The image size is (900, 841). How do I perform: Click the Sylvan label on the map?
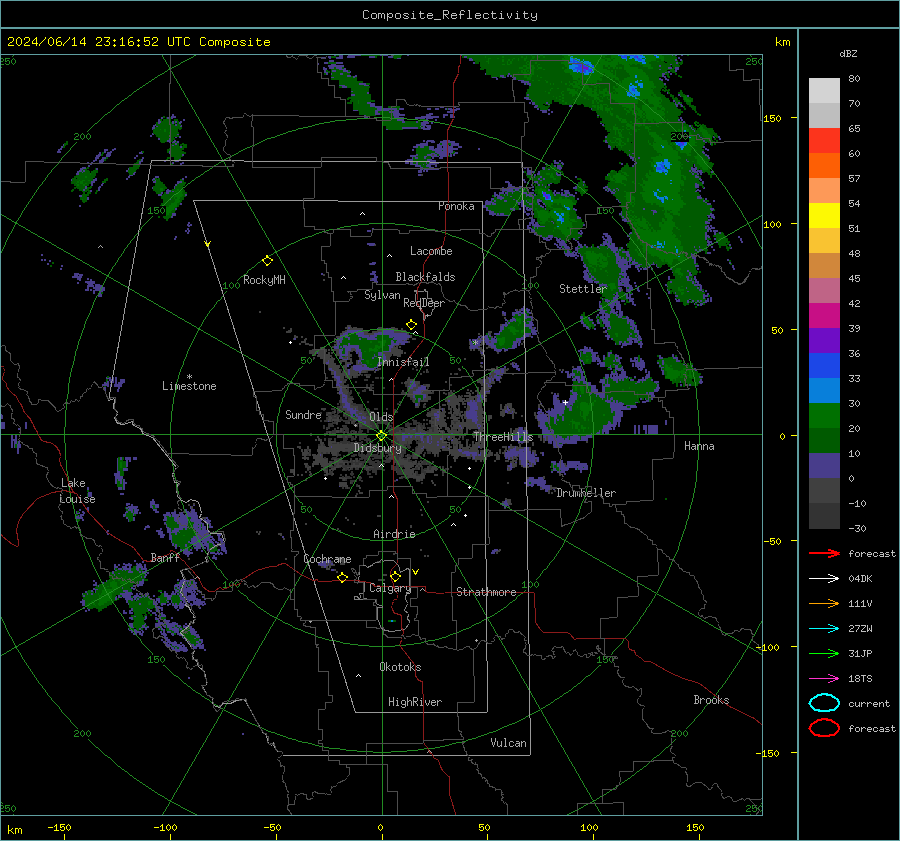(382, 295)
